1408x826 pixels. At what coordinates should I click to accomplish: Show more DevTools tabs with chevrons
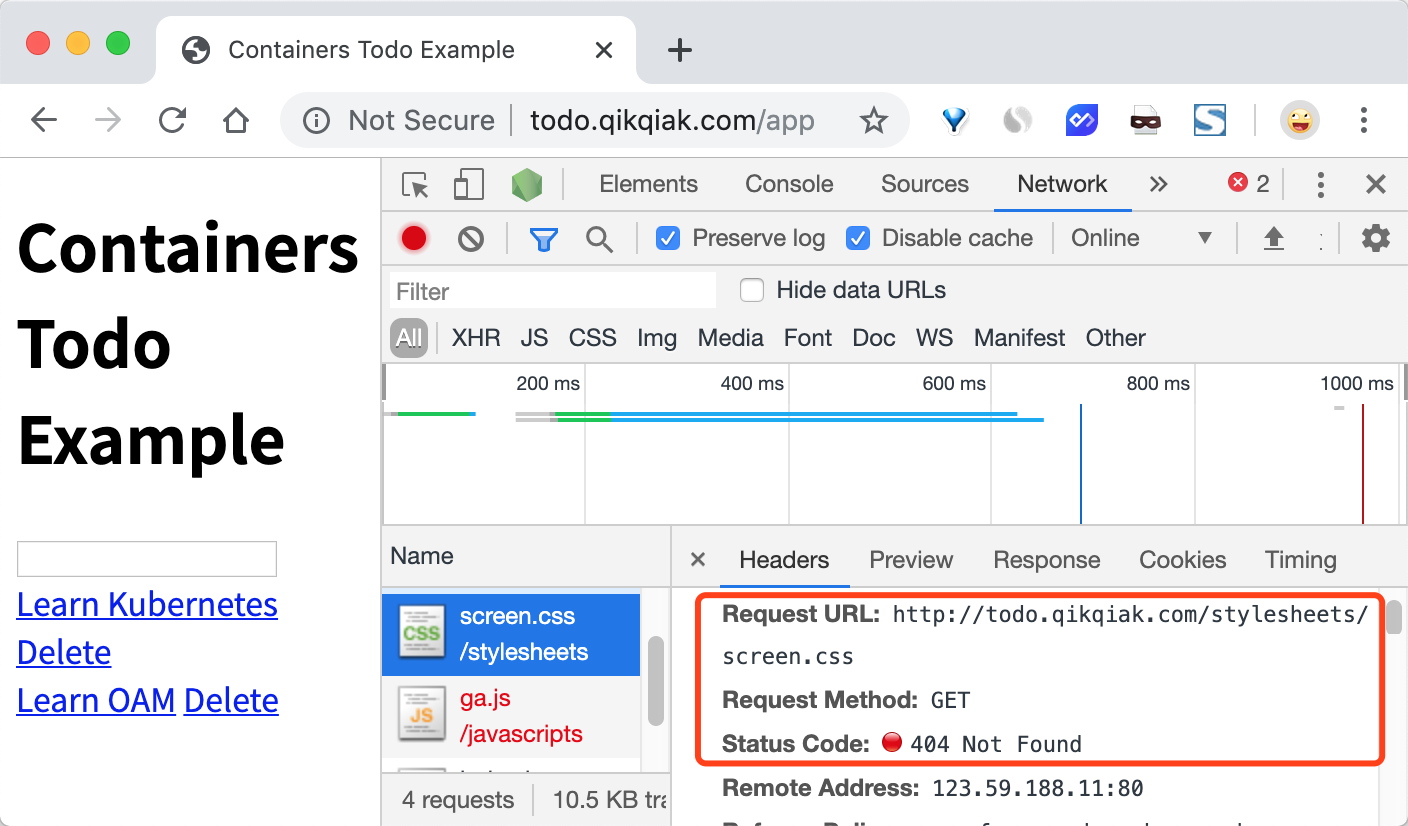pyautogui.click(x=1159, y=184)
